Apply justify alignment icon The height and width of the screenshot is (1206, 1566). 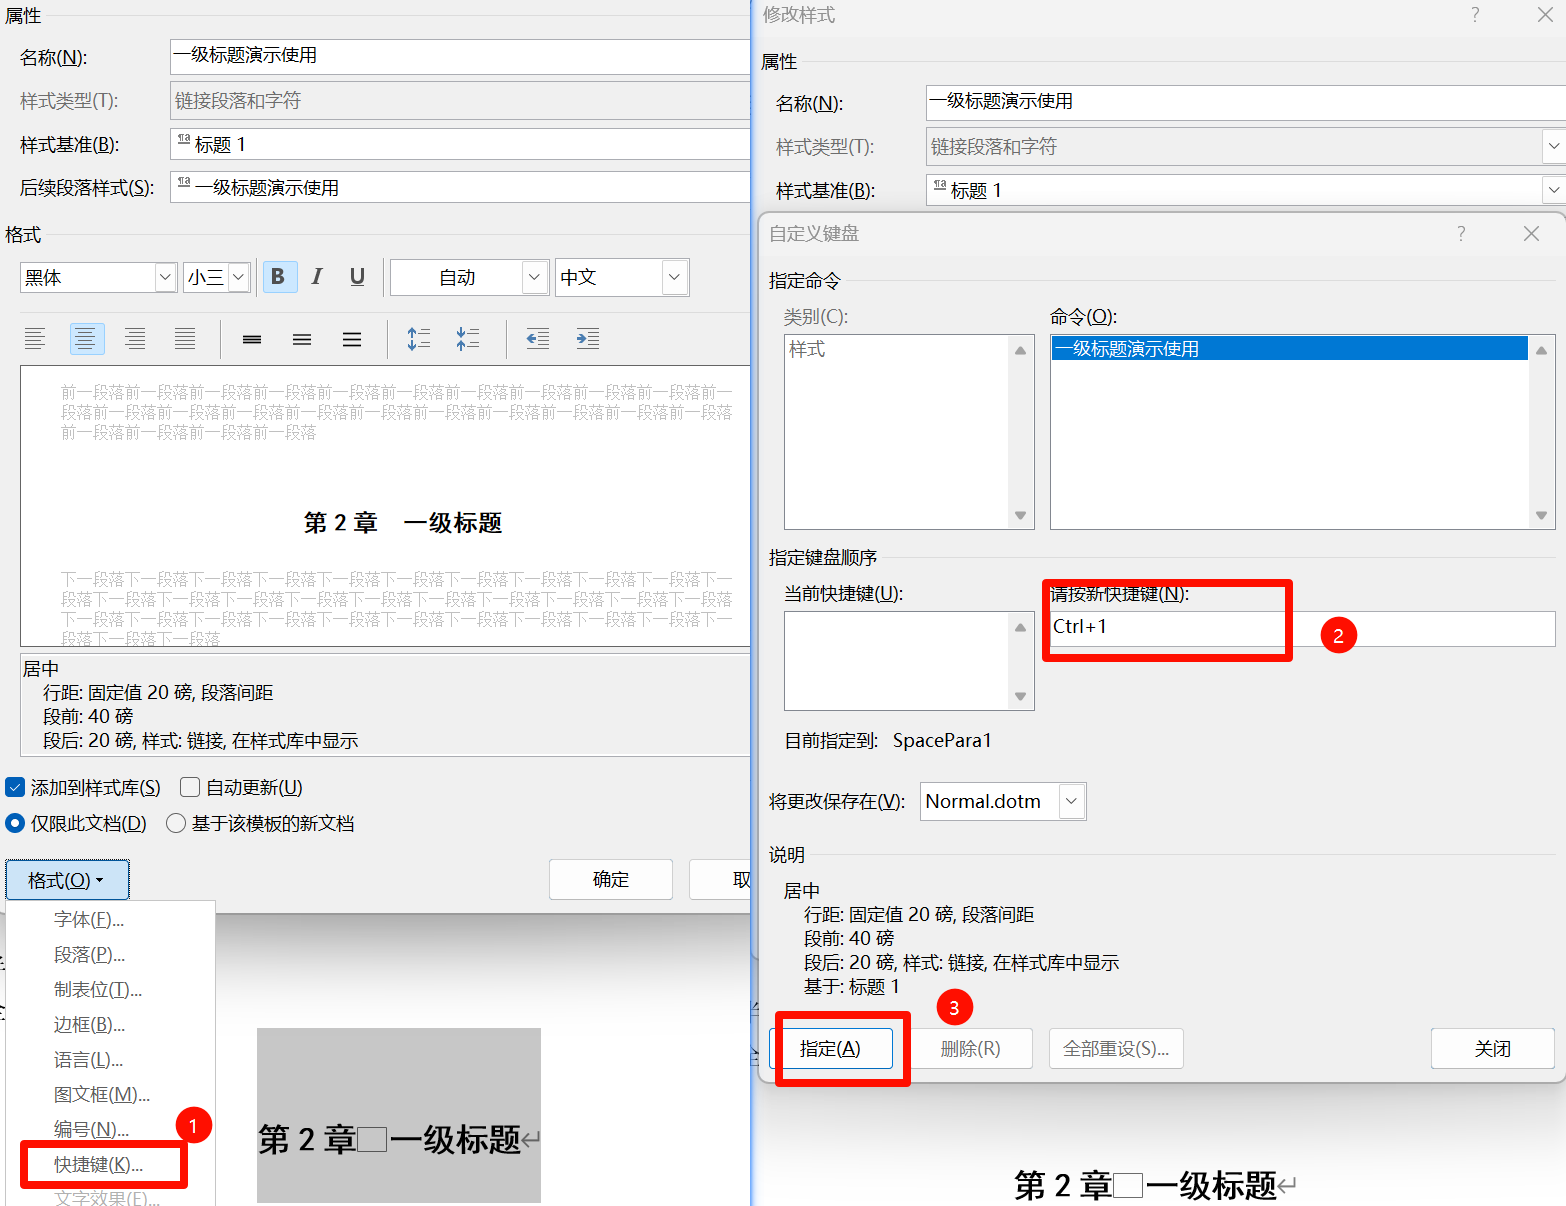(185, 339)
